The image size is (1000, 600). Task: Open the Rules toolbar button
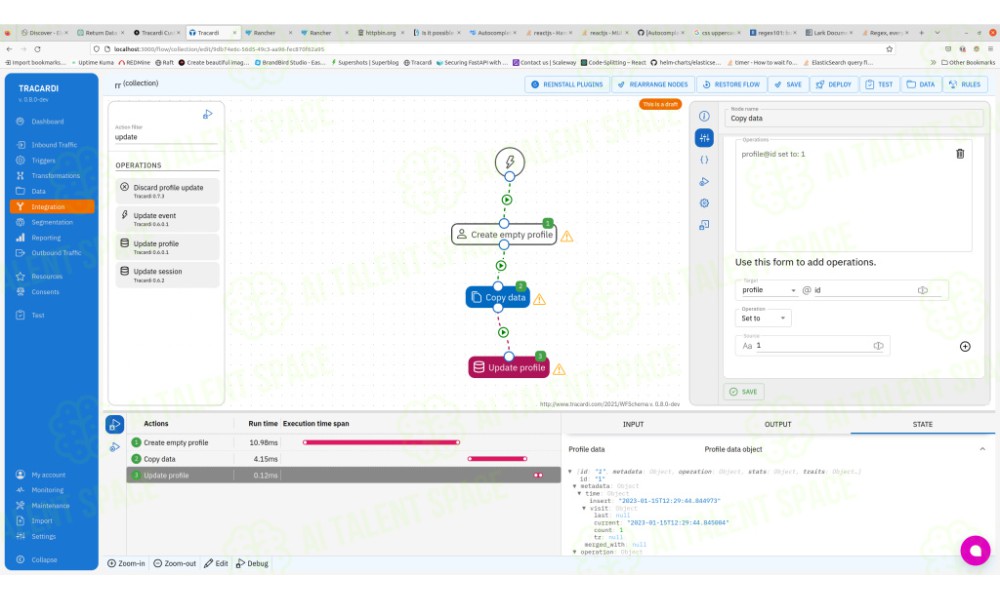click(964, 84)
